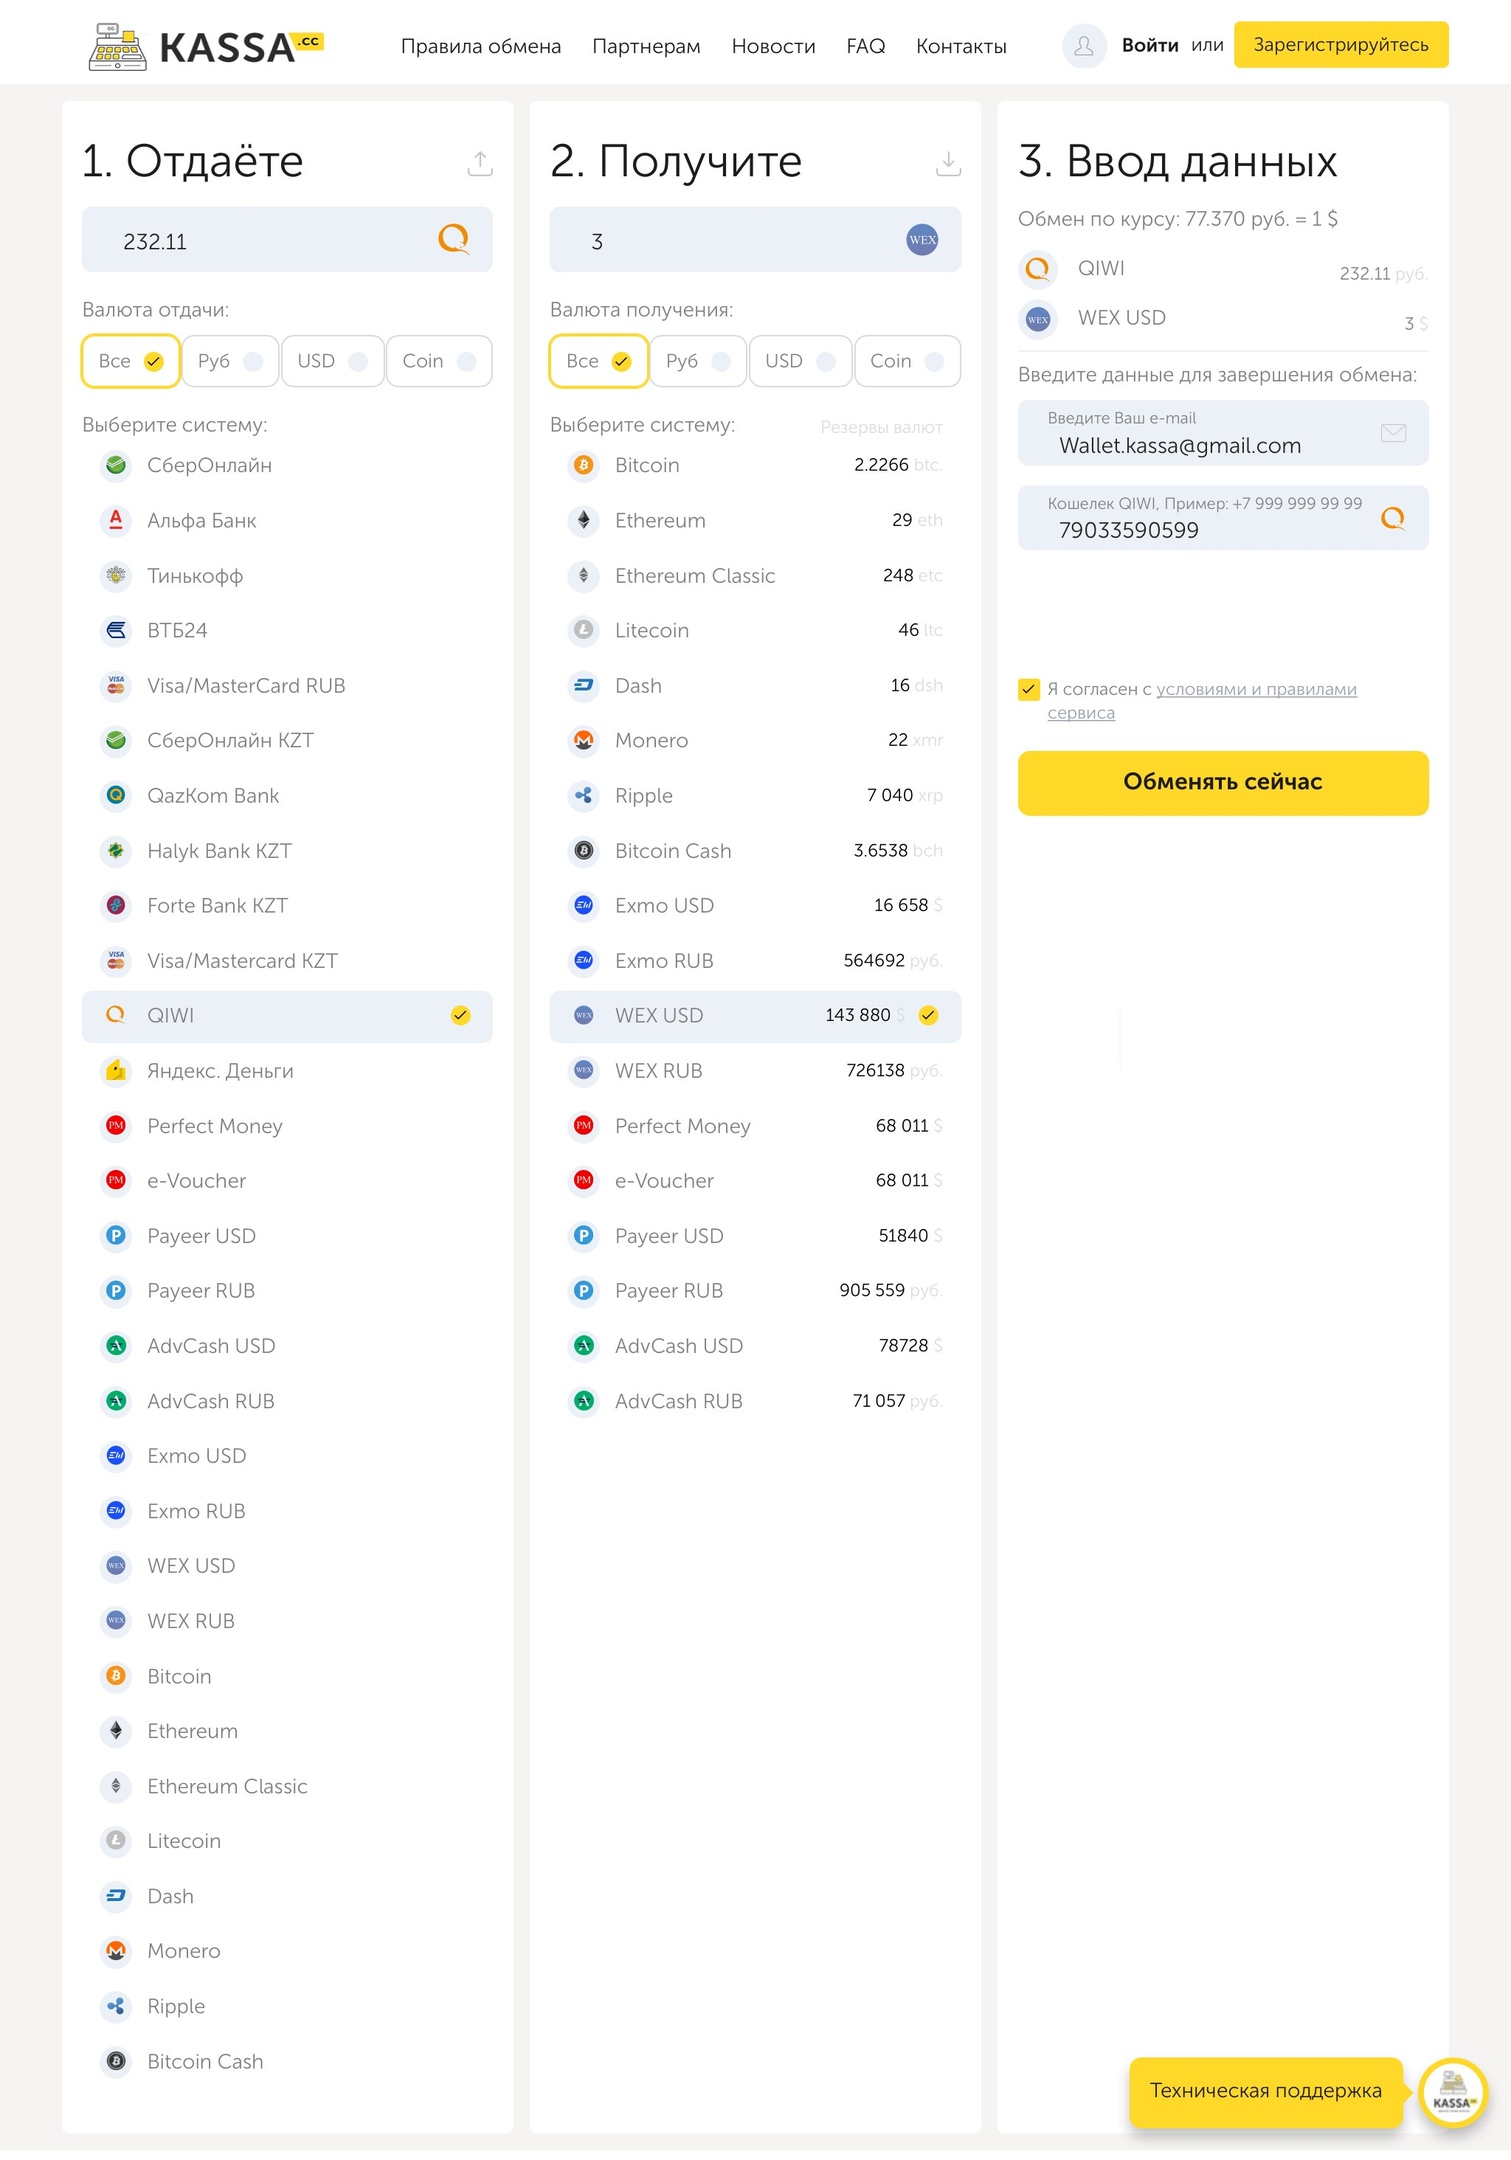This screenshot has height=2160, width=1511.
Task: Choose Perfect Money in the give list
Action: pyautogui.click(x=287, y=1126)
